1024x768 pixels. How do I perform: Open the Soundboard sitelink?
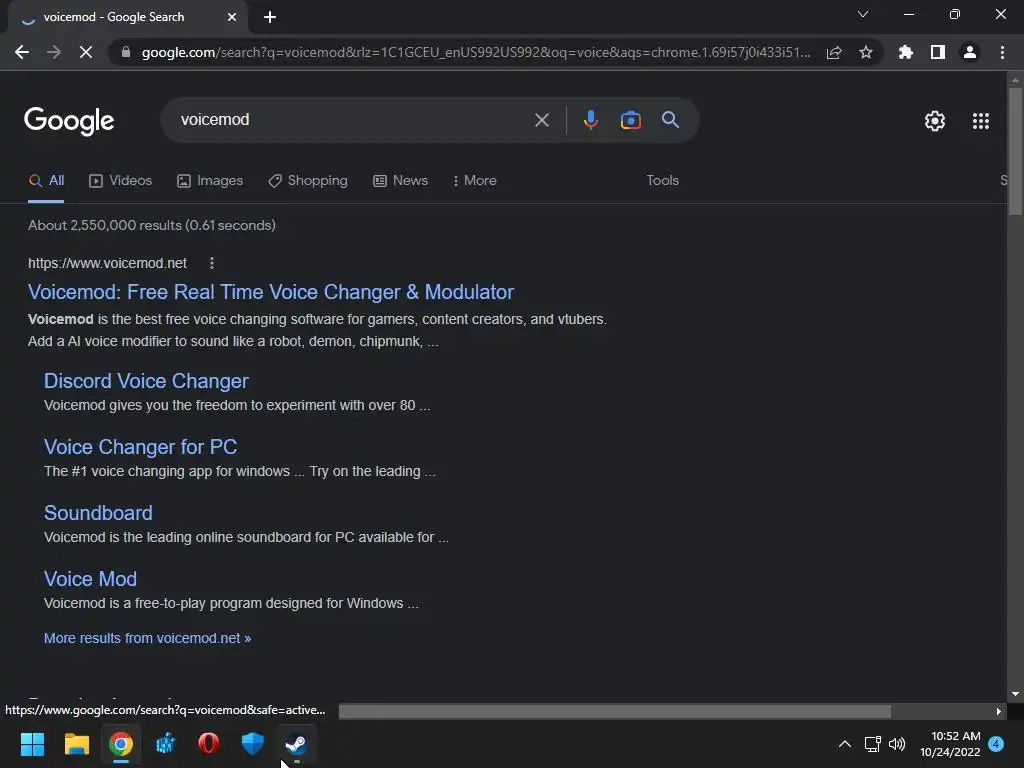click(98, 513)
